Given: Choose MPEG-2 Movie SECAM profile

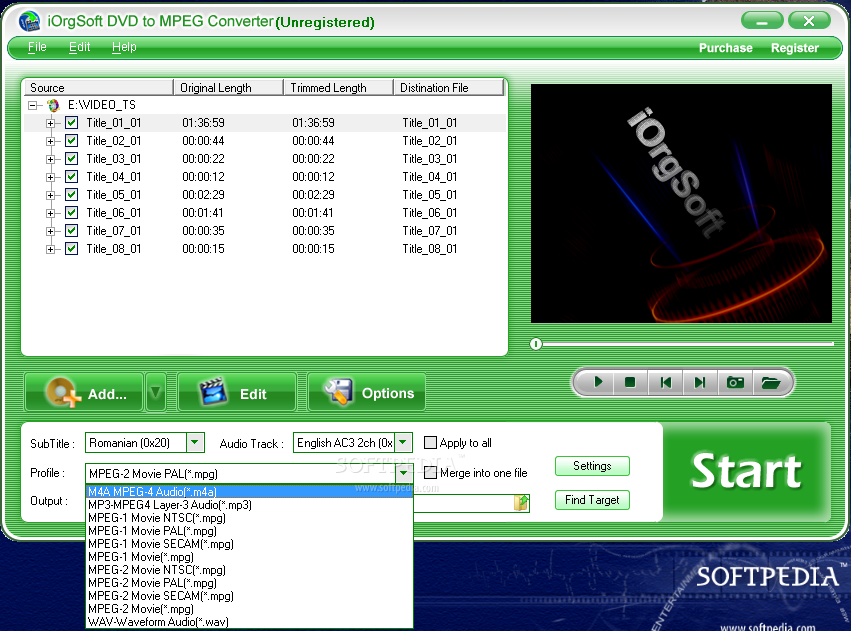Looking at the screenshot, I should point(250,596).
